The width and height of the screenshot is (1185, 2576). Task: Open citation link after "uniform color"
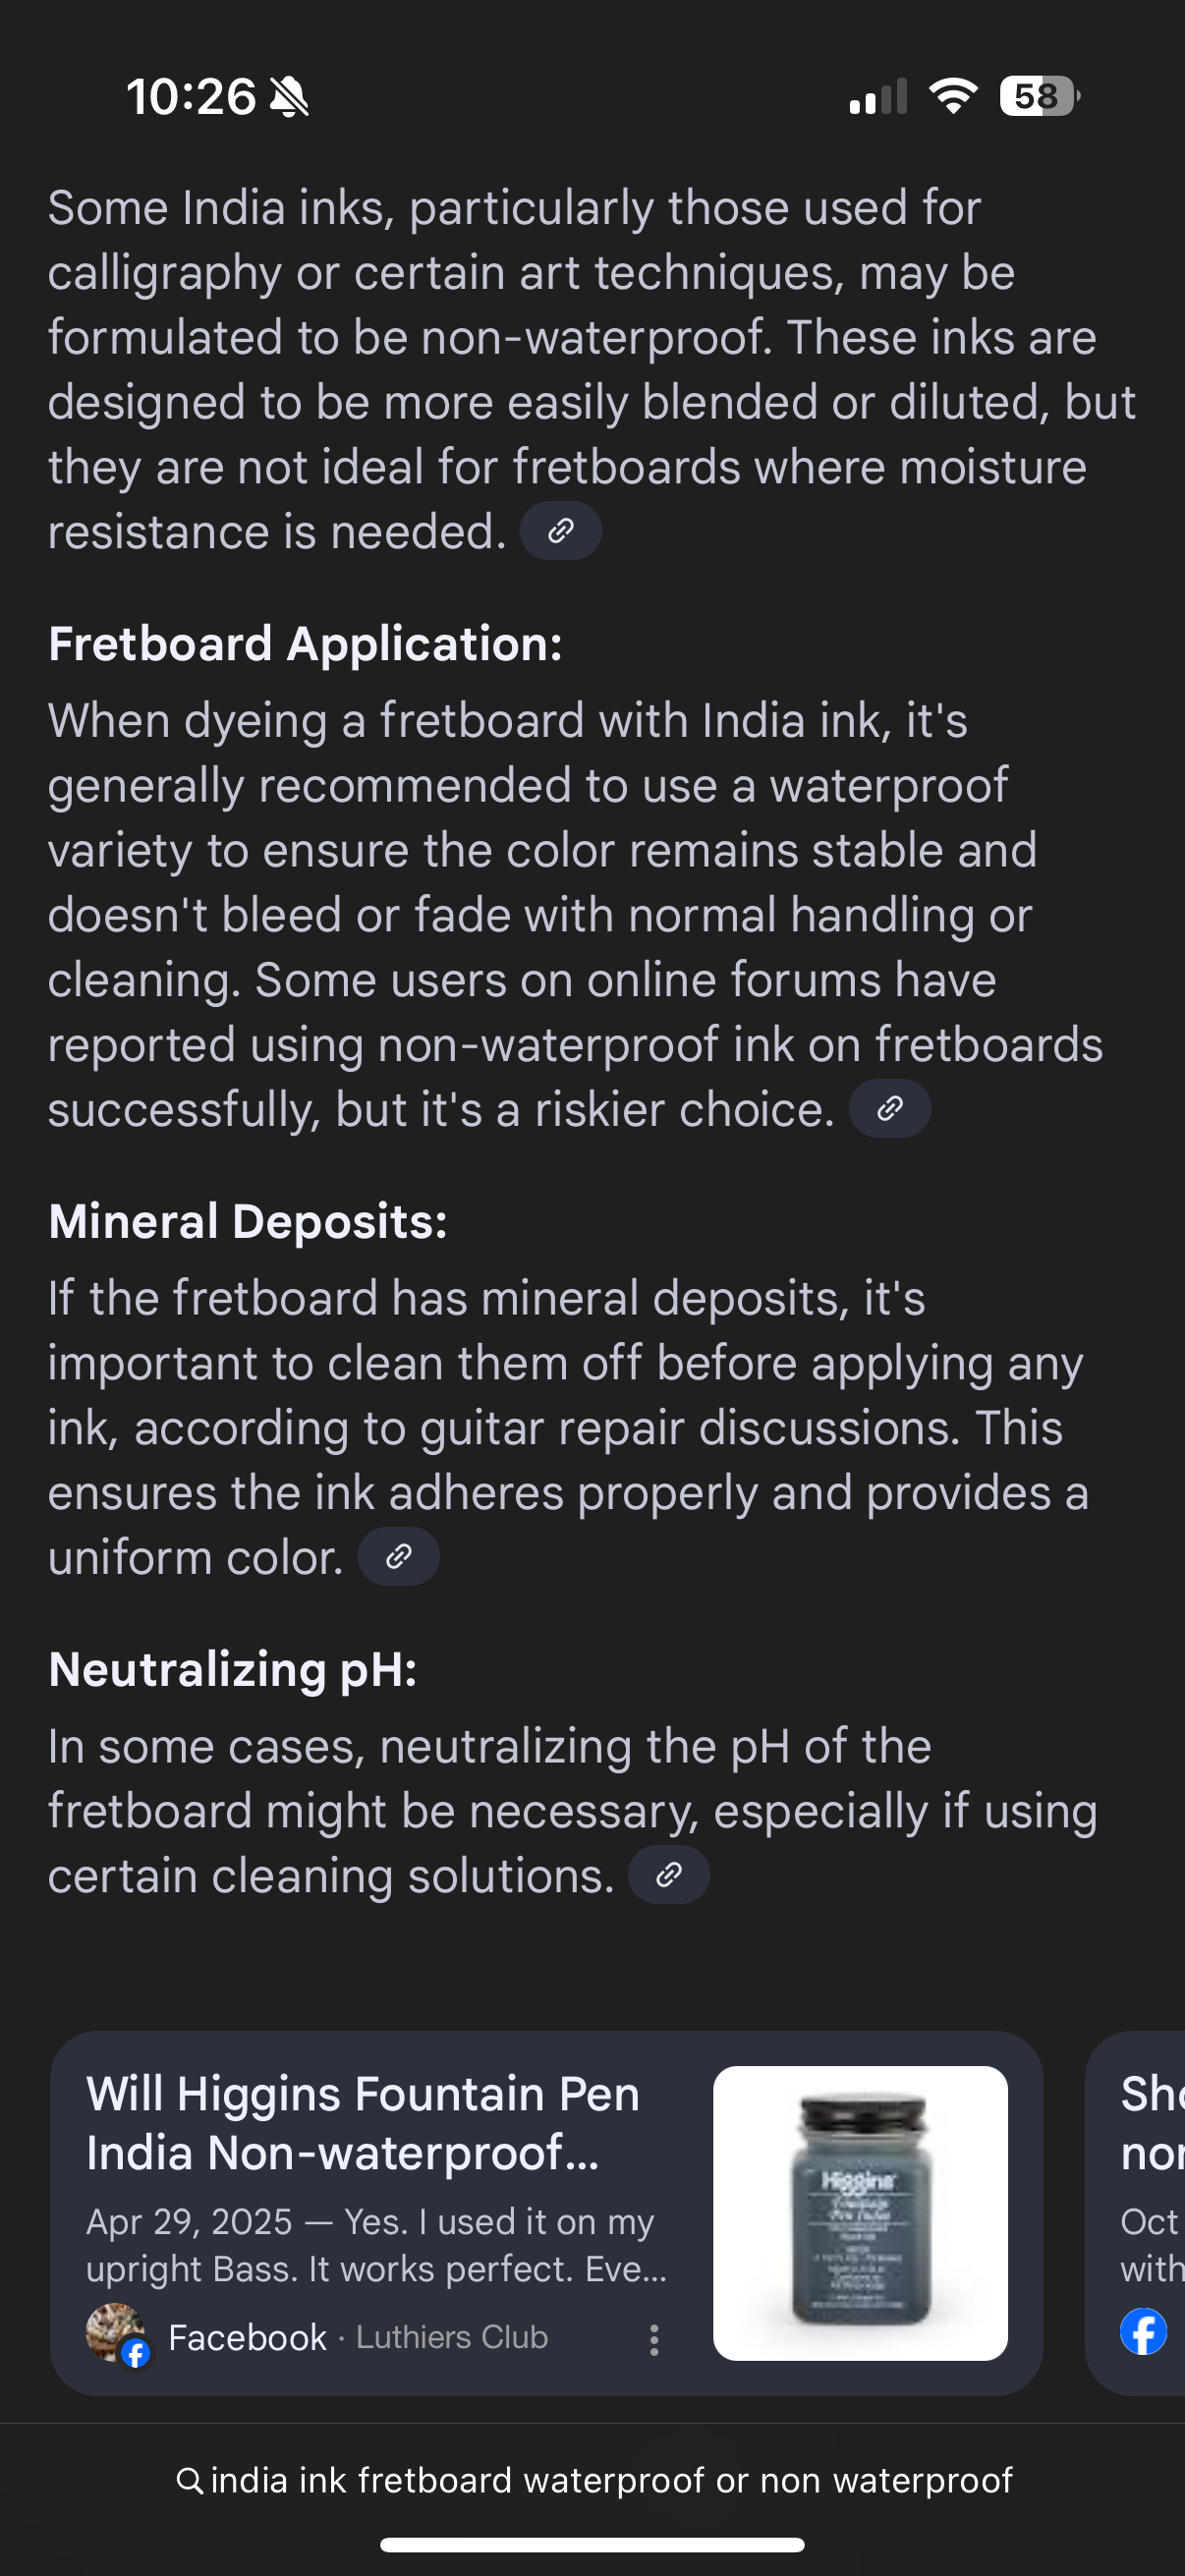point(398,1556)
